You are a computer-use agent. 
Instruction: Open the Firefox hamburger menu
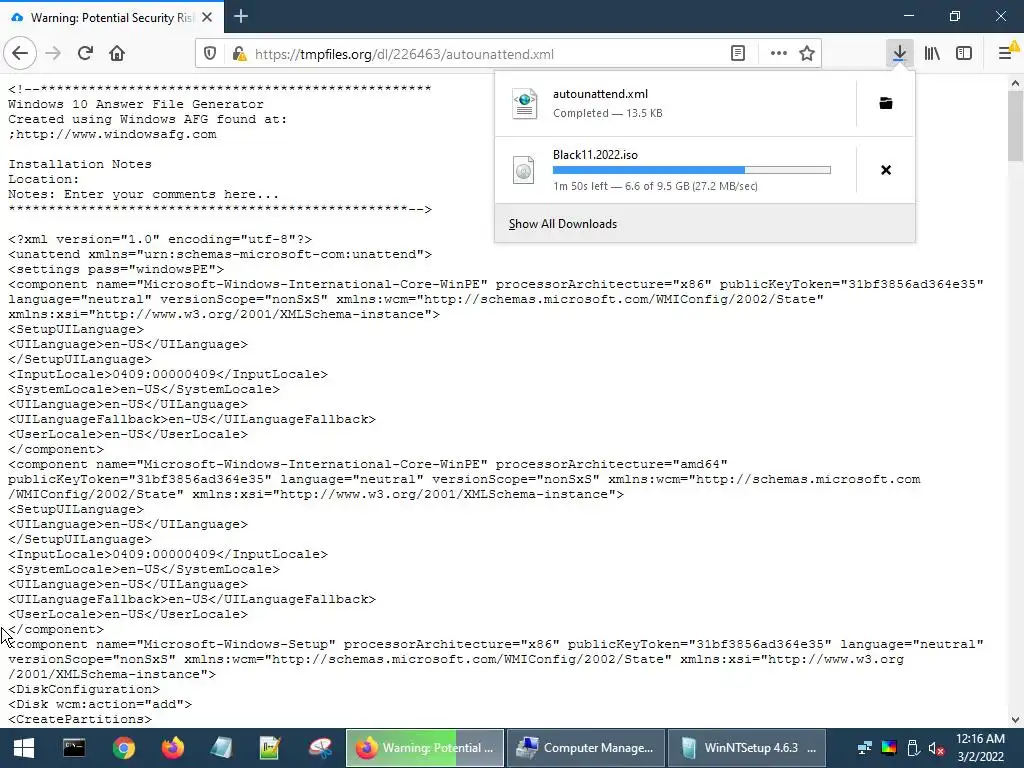[1006, 54]
